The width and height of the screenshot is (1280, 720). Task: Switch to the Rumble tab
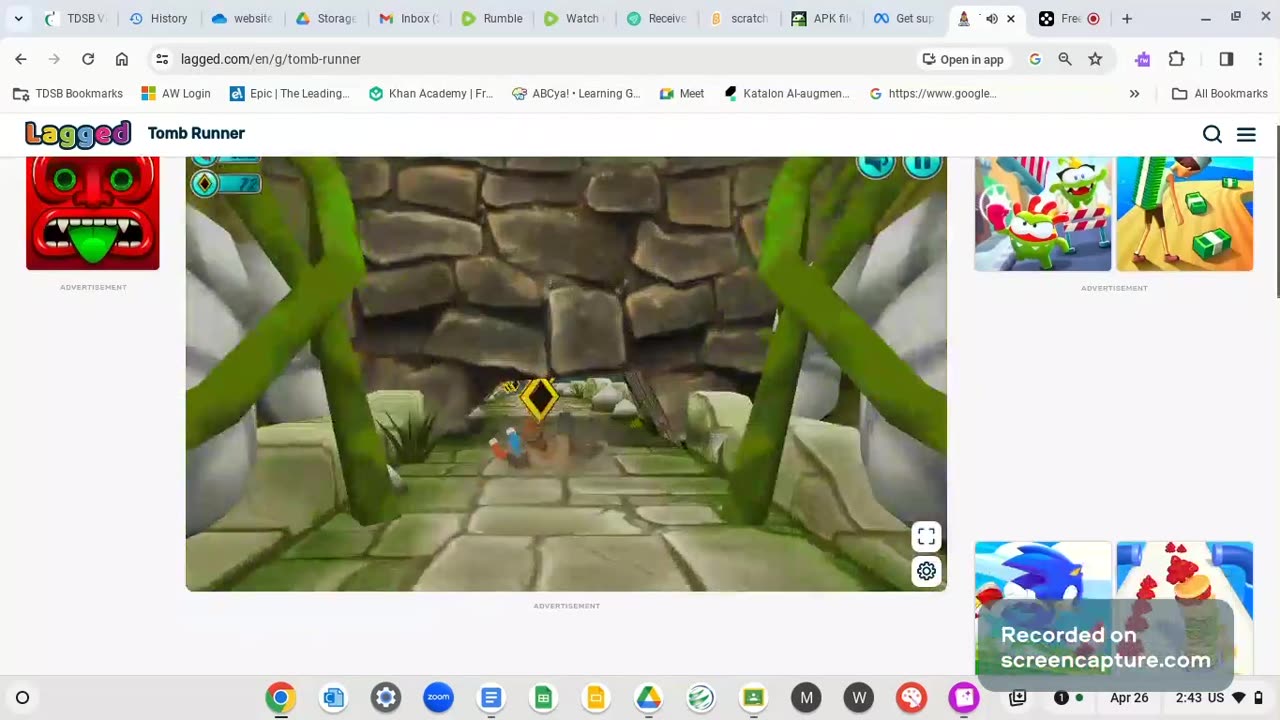(492, 18)
